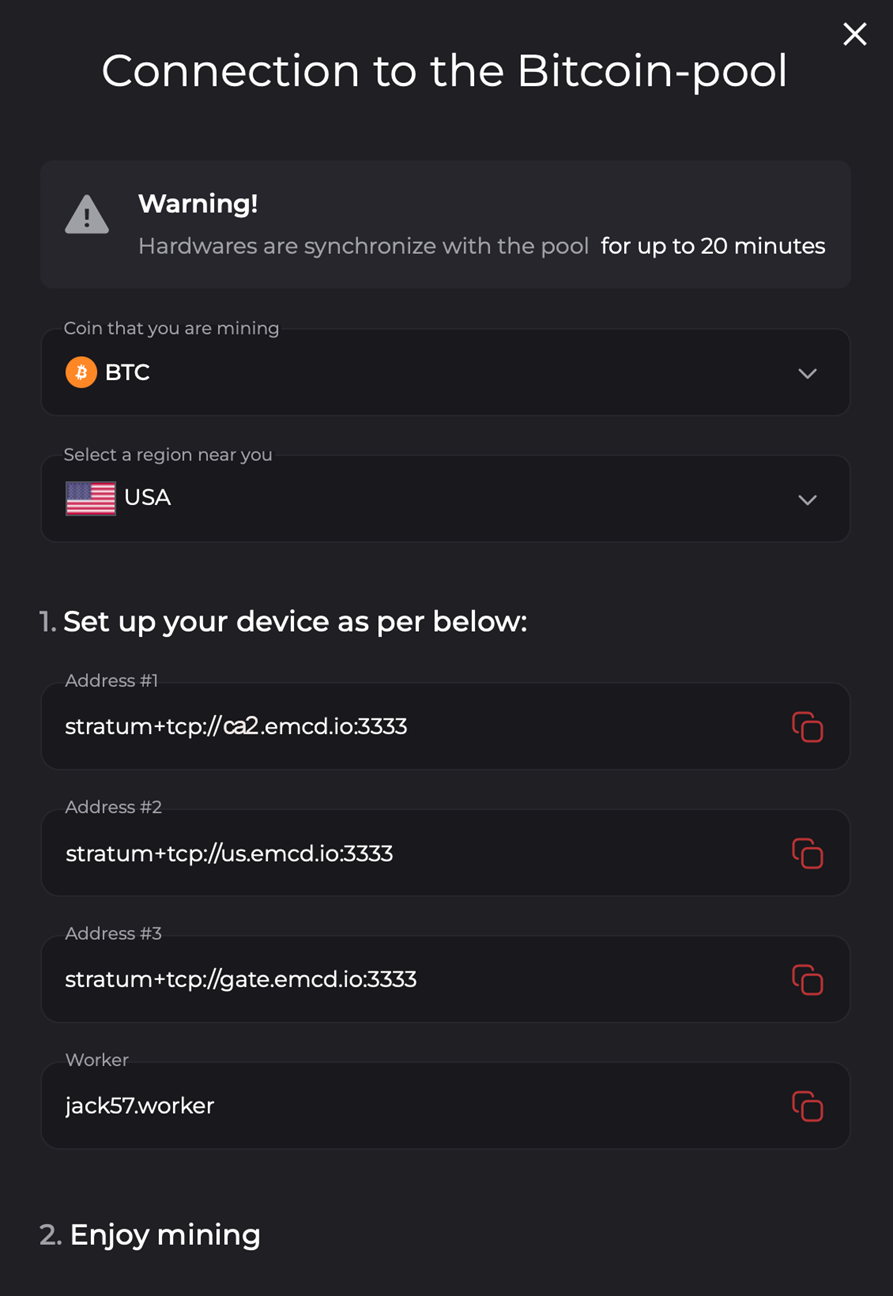Click the 'Connection to the Bitcoin-pool' title
Screen dimensions: 893x1296
pyautogui.click(x=445, y=72)
